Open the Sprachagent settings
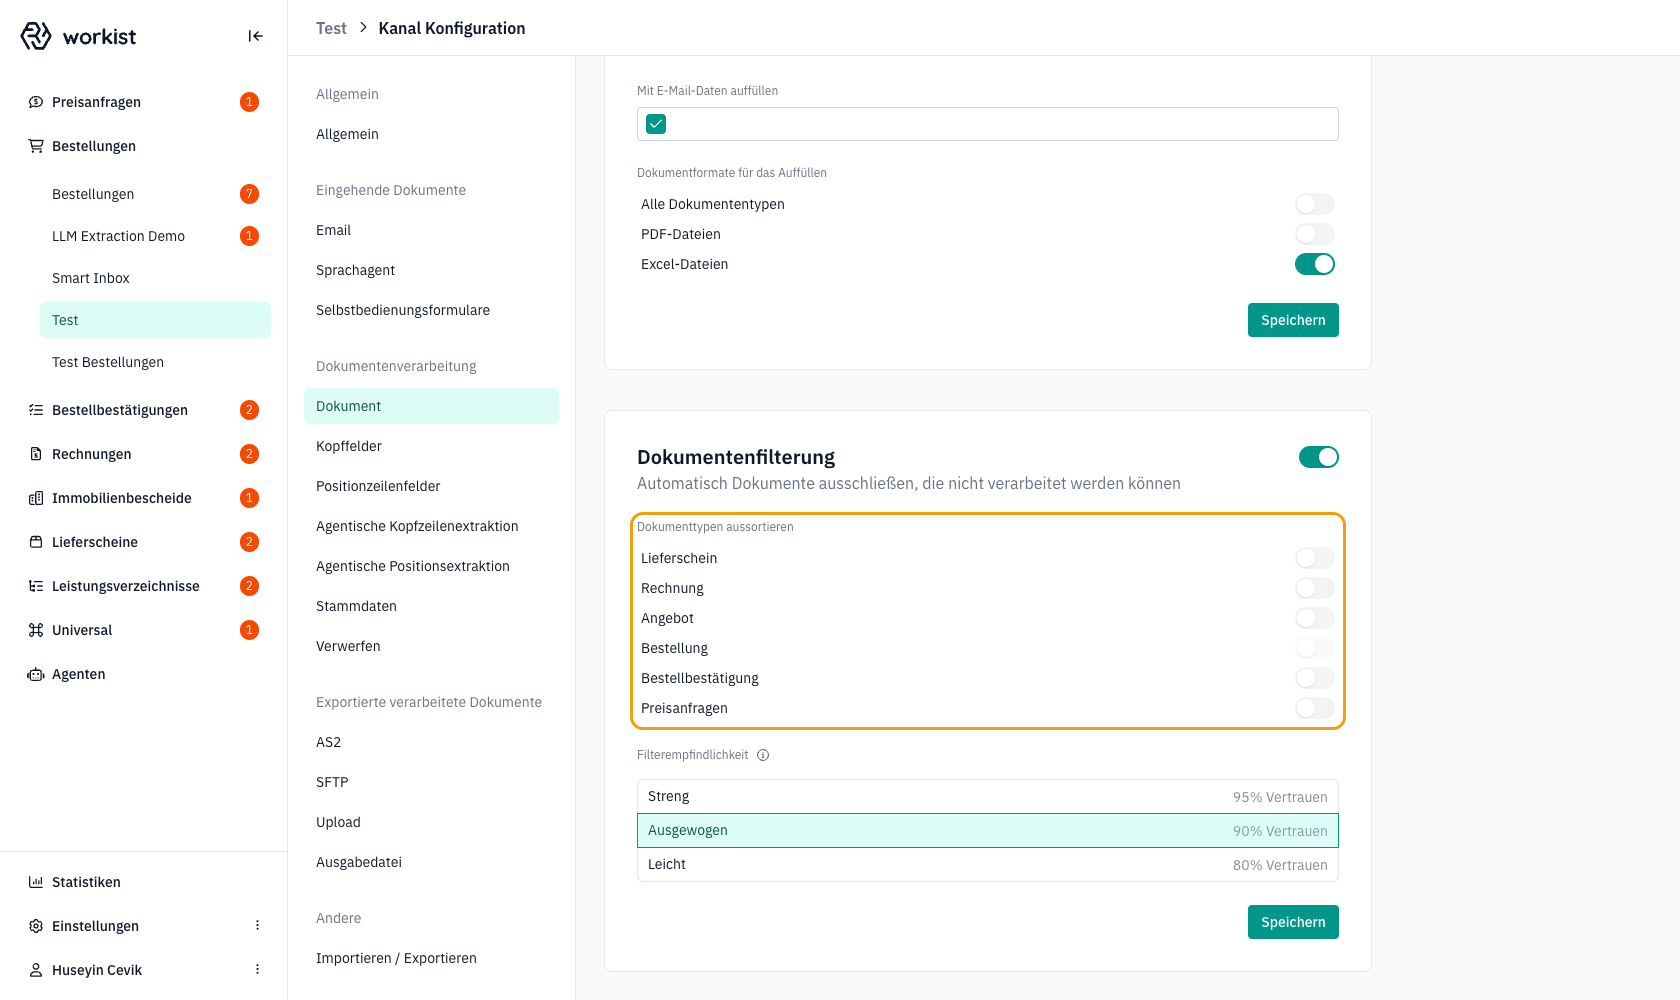The image size is (1680, 1000). [x=431, y=270]
